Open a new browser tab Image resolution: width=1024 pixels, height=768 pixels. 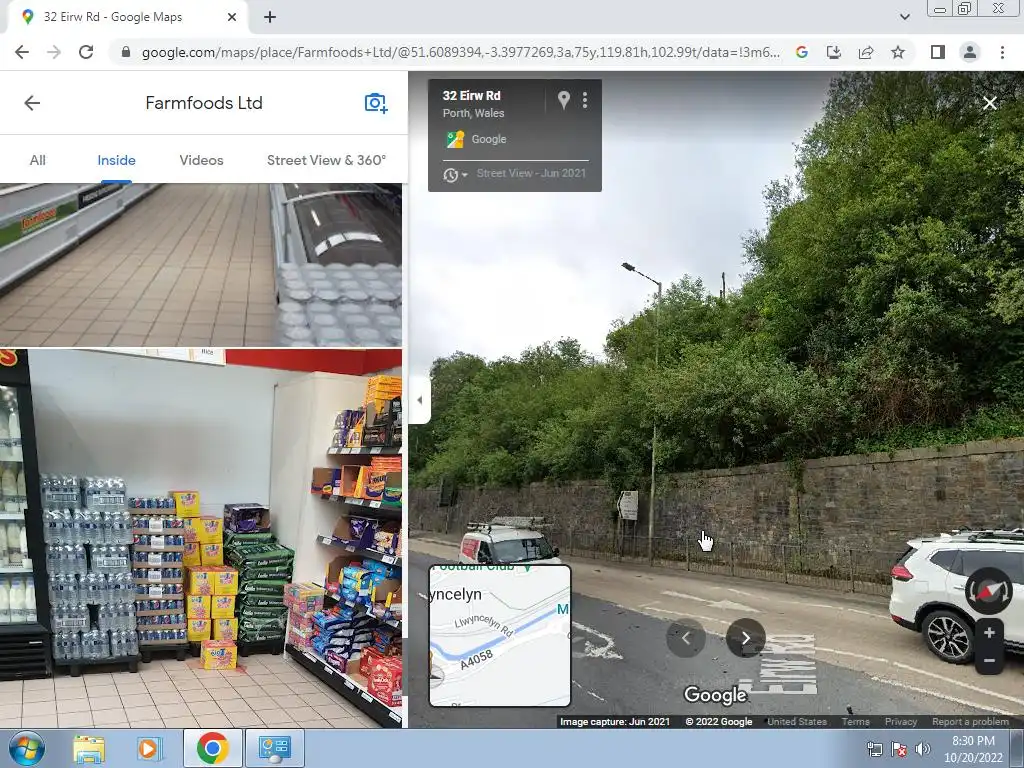pos(270,18)
